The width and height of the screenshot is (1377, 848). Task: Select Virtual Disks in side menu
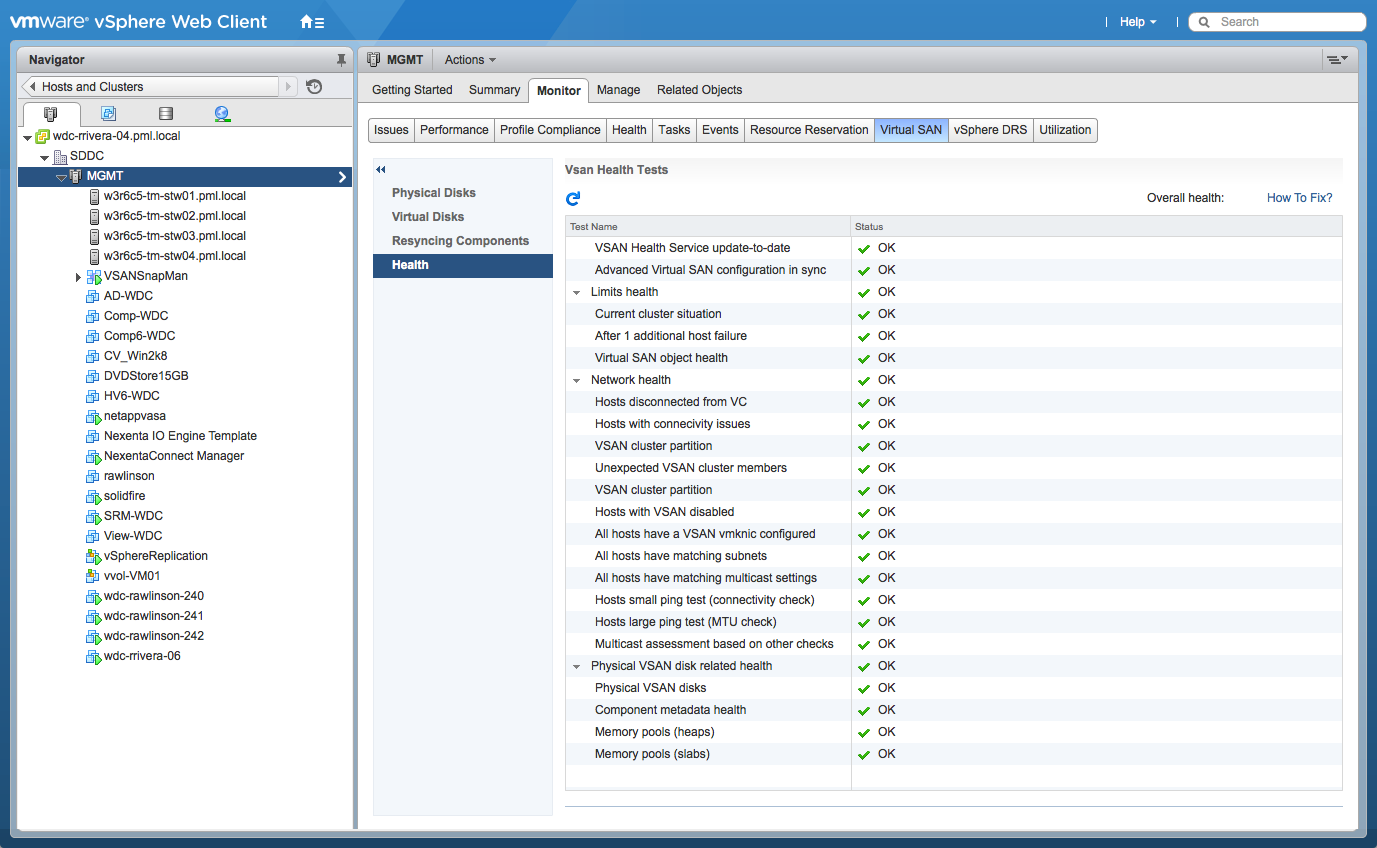[x=463, y=217]
